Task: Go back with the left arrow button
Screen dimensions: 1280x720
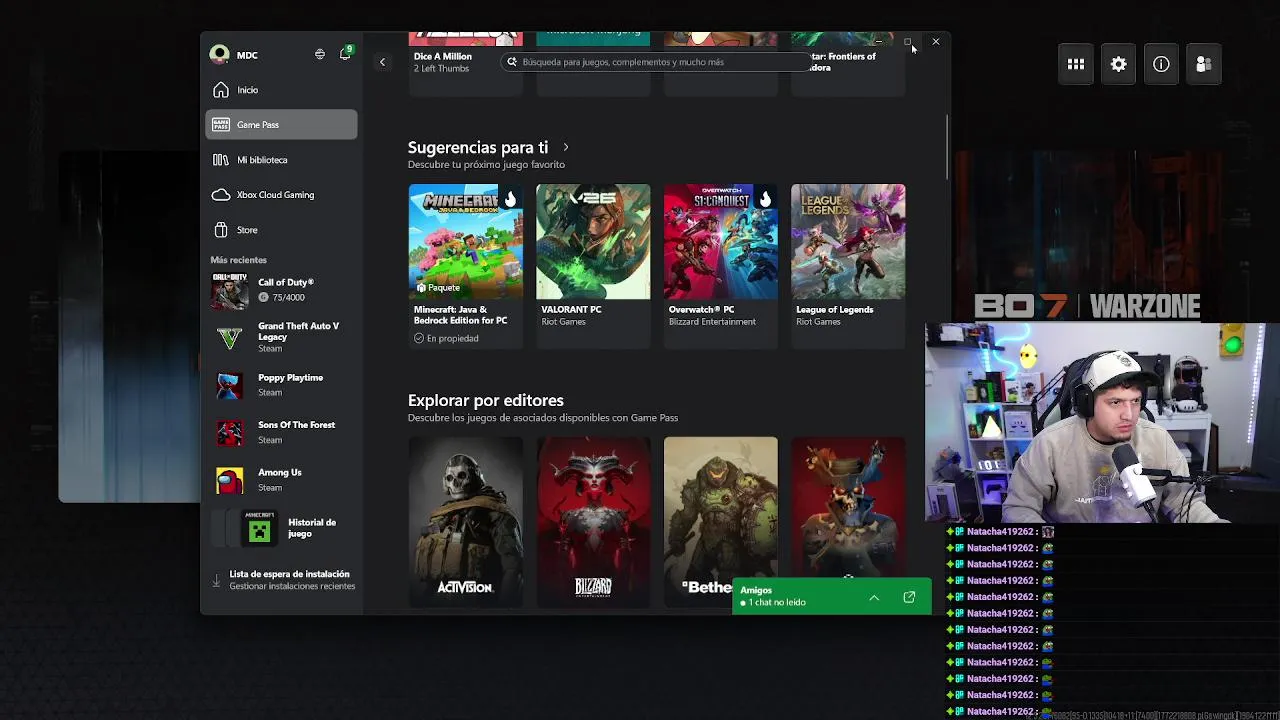Action: [382, 62]
